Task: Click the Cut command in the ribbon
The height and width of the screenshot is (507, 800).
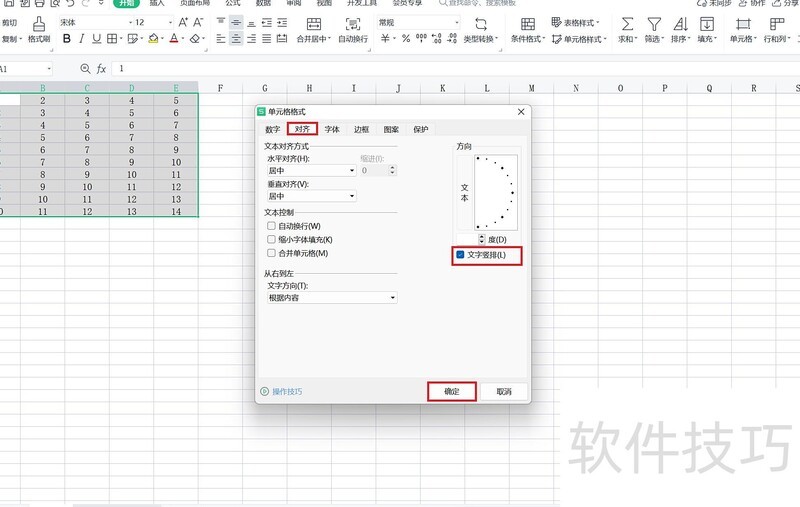Action: pyautogui.click(x=10, y=22)
